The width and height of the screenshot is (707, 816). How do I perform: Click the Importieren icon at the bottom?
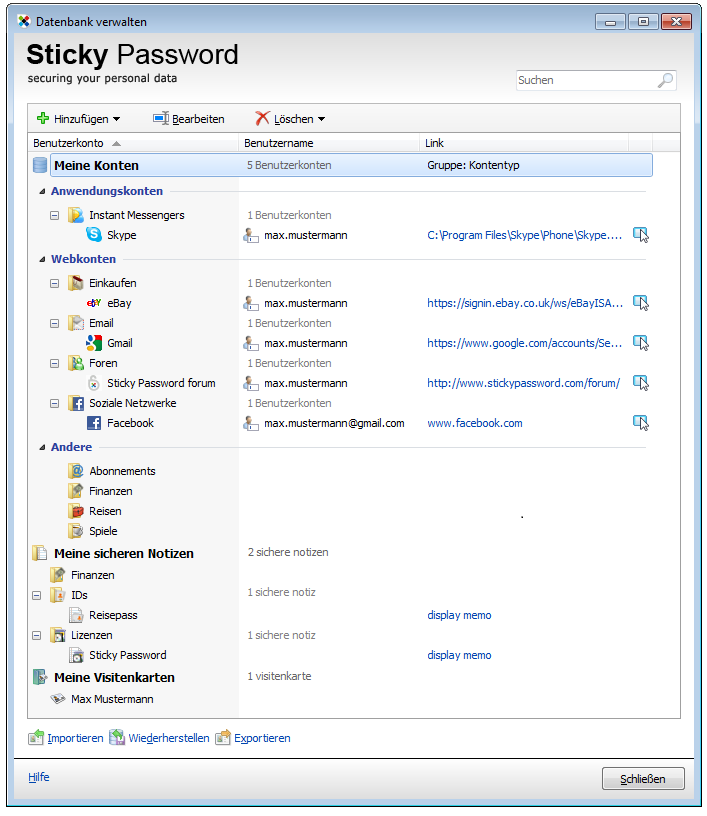pyautogui.click(x=36, y=738)
